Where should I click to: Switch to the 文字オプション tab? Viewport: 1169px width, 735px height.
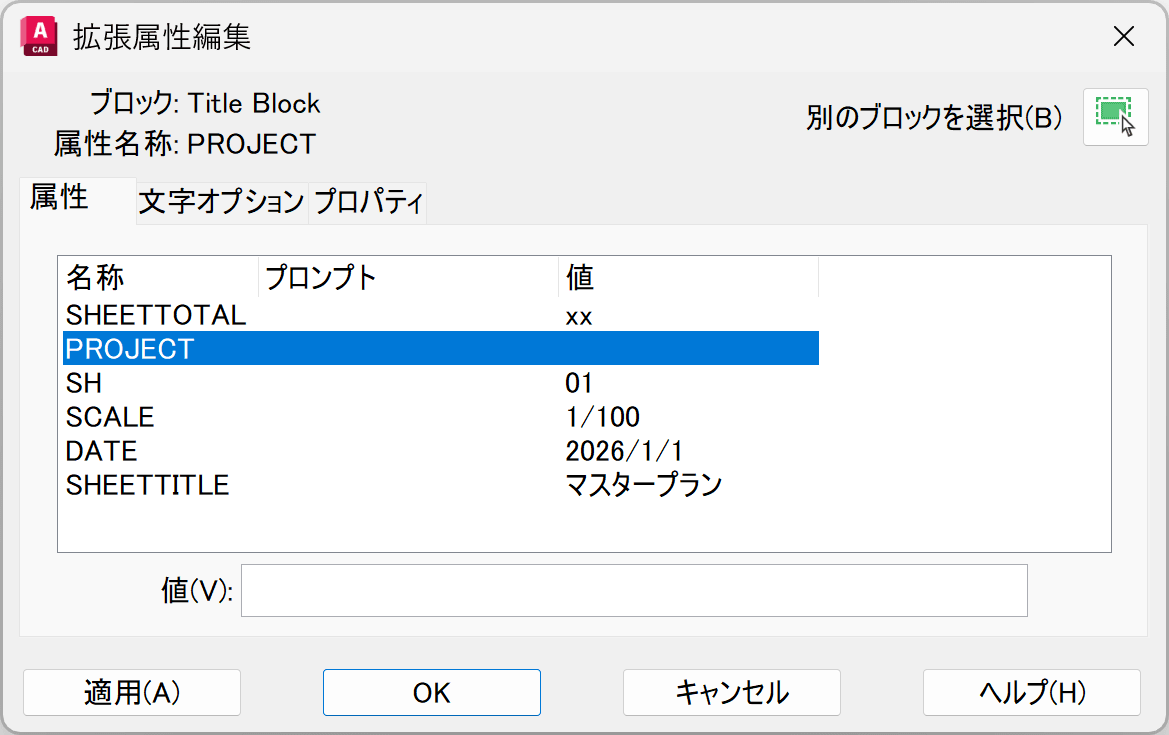pos(221,202)
